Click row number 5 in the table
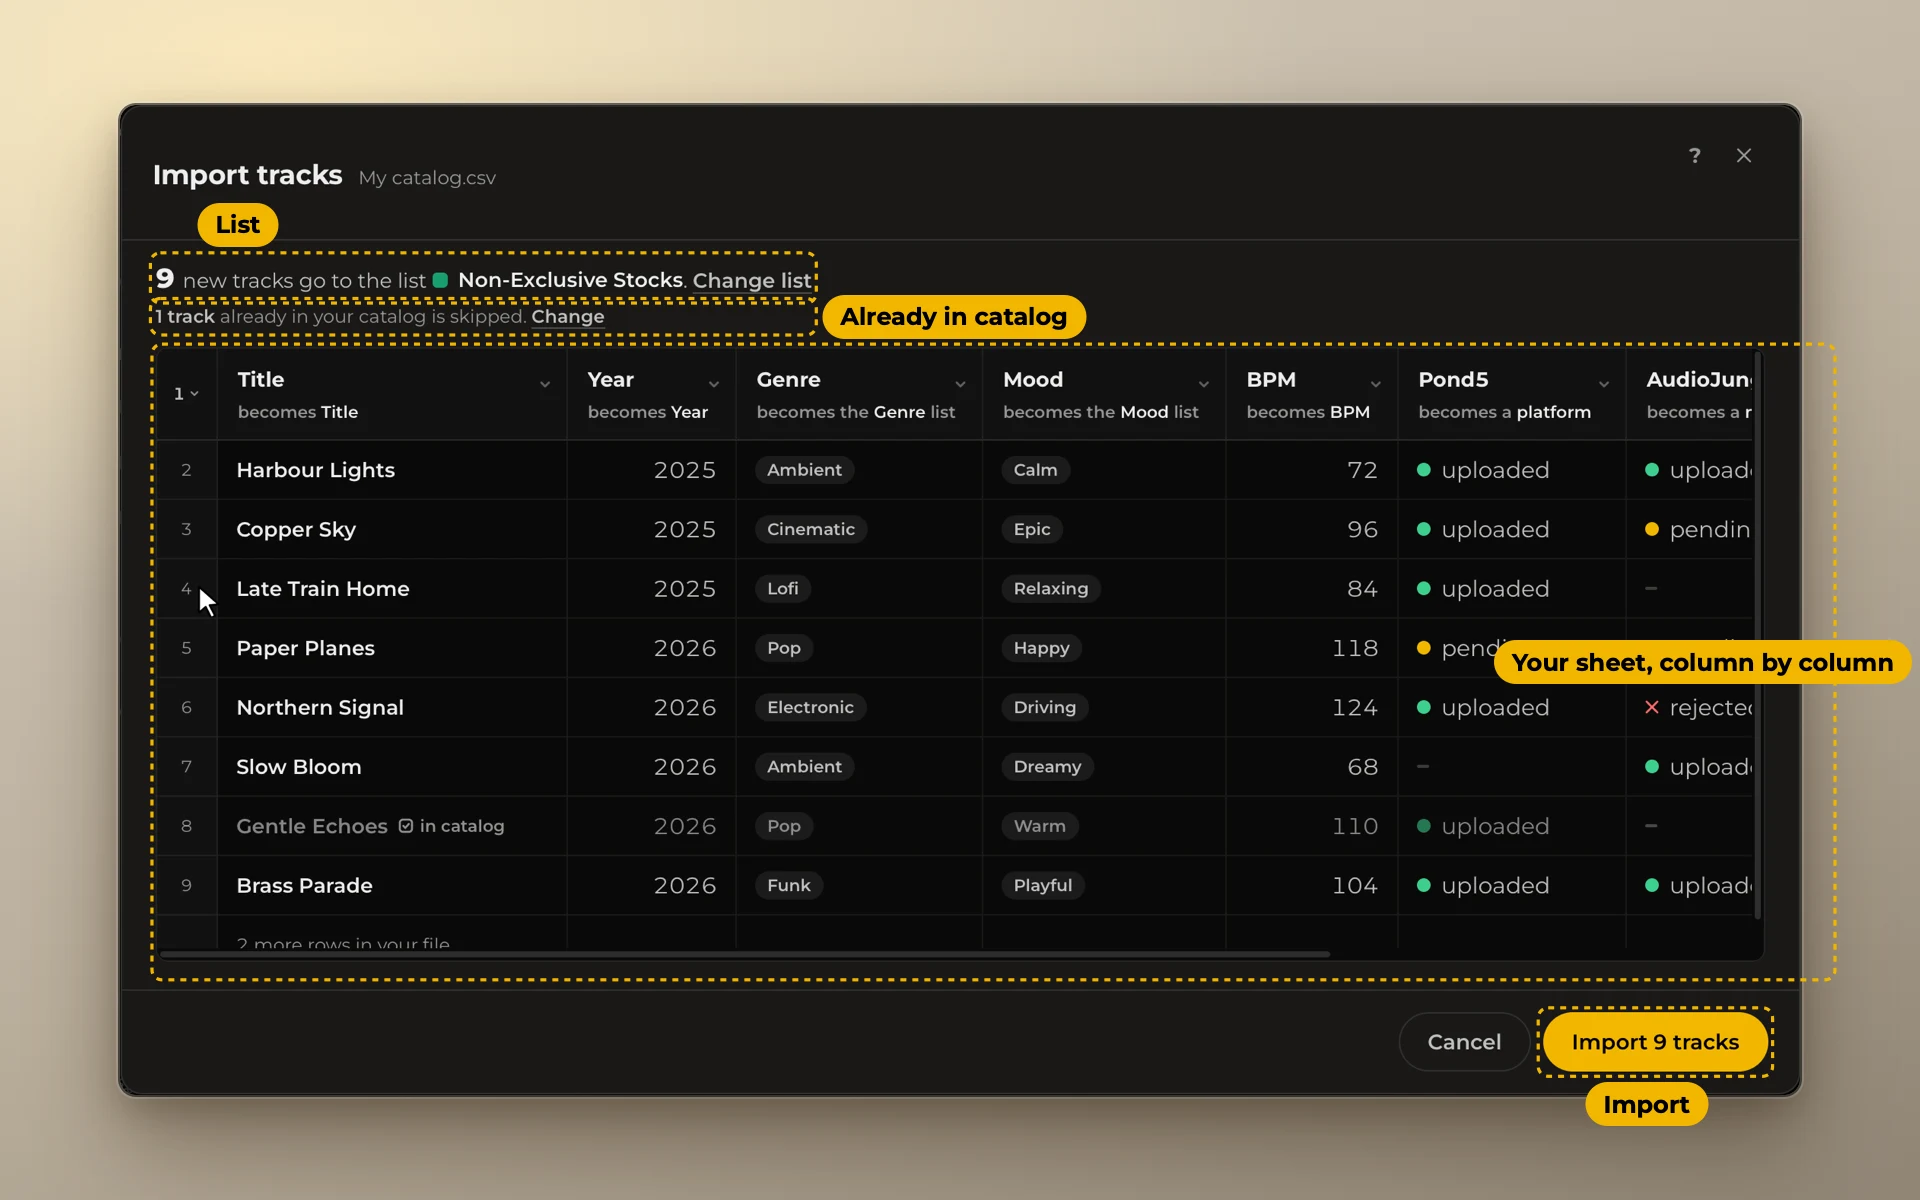 (186, 648)
